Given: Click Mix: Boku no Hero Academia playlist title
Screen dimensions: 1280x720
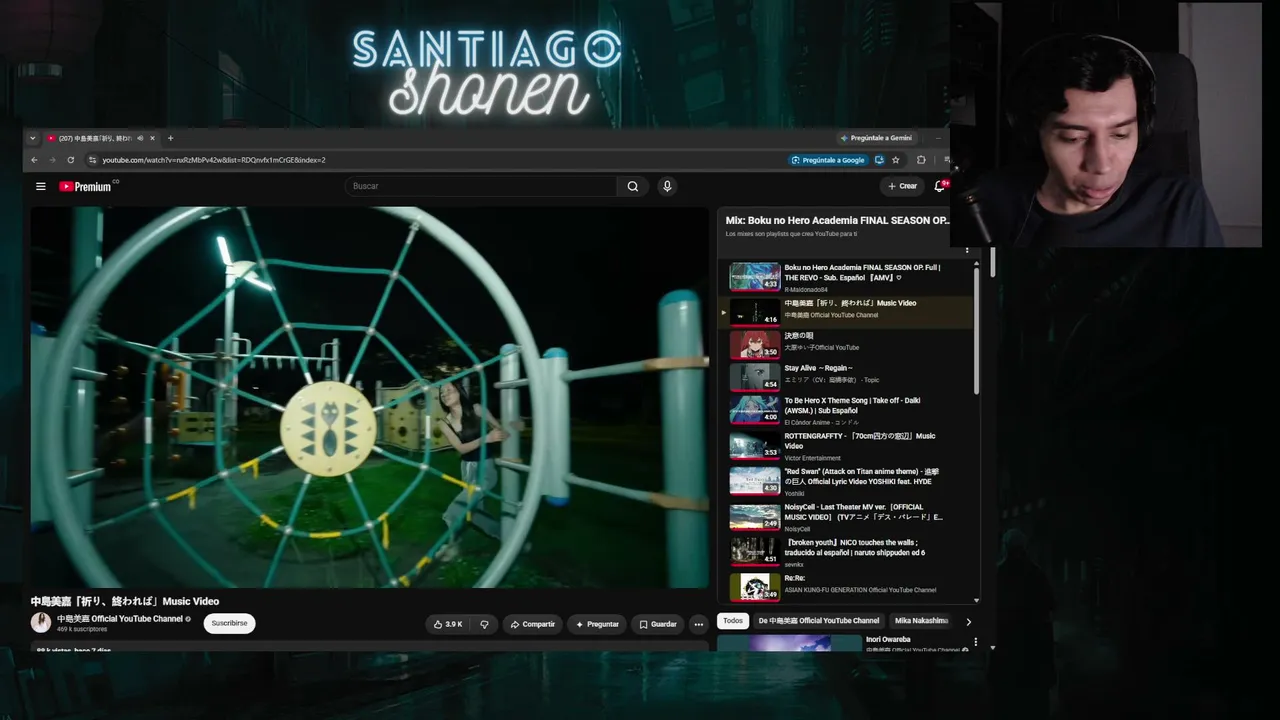Looking at the screenshot, I should click(837, 220).
